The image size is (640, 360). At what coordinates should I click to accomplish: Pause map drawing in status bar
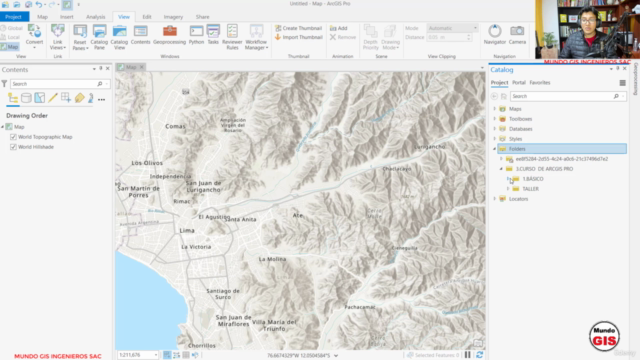468,355
